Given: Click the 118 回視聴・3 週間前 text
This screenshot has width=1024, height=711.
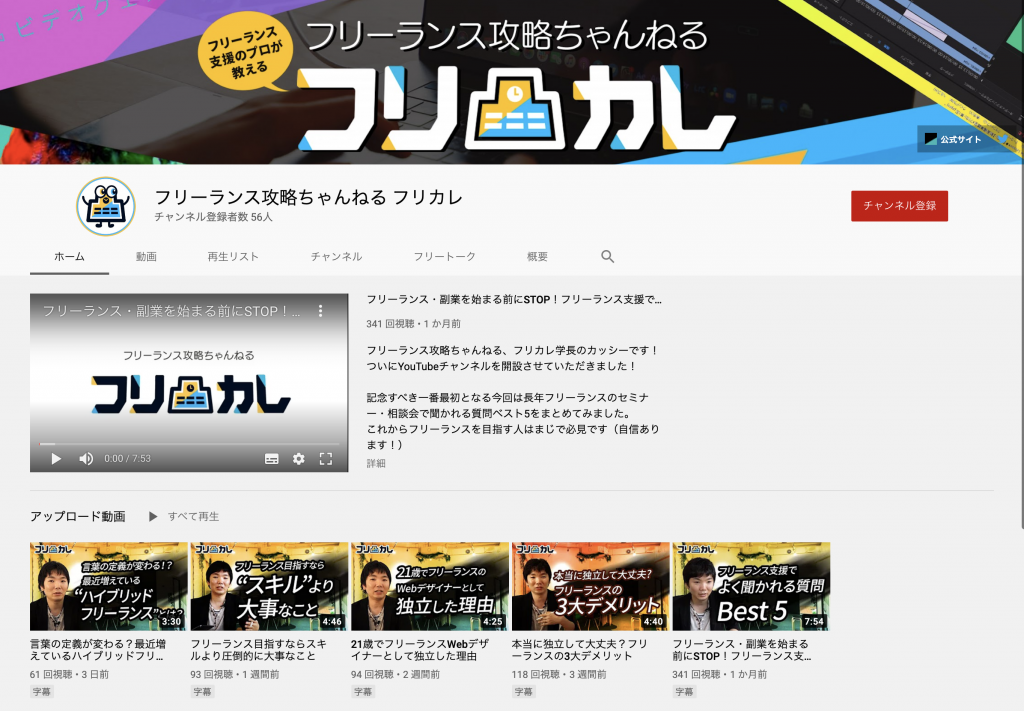Looking at the screenshot, I should tap(559, 674).
